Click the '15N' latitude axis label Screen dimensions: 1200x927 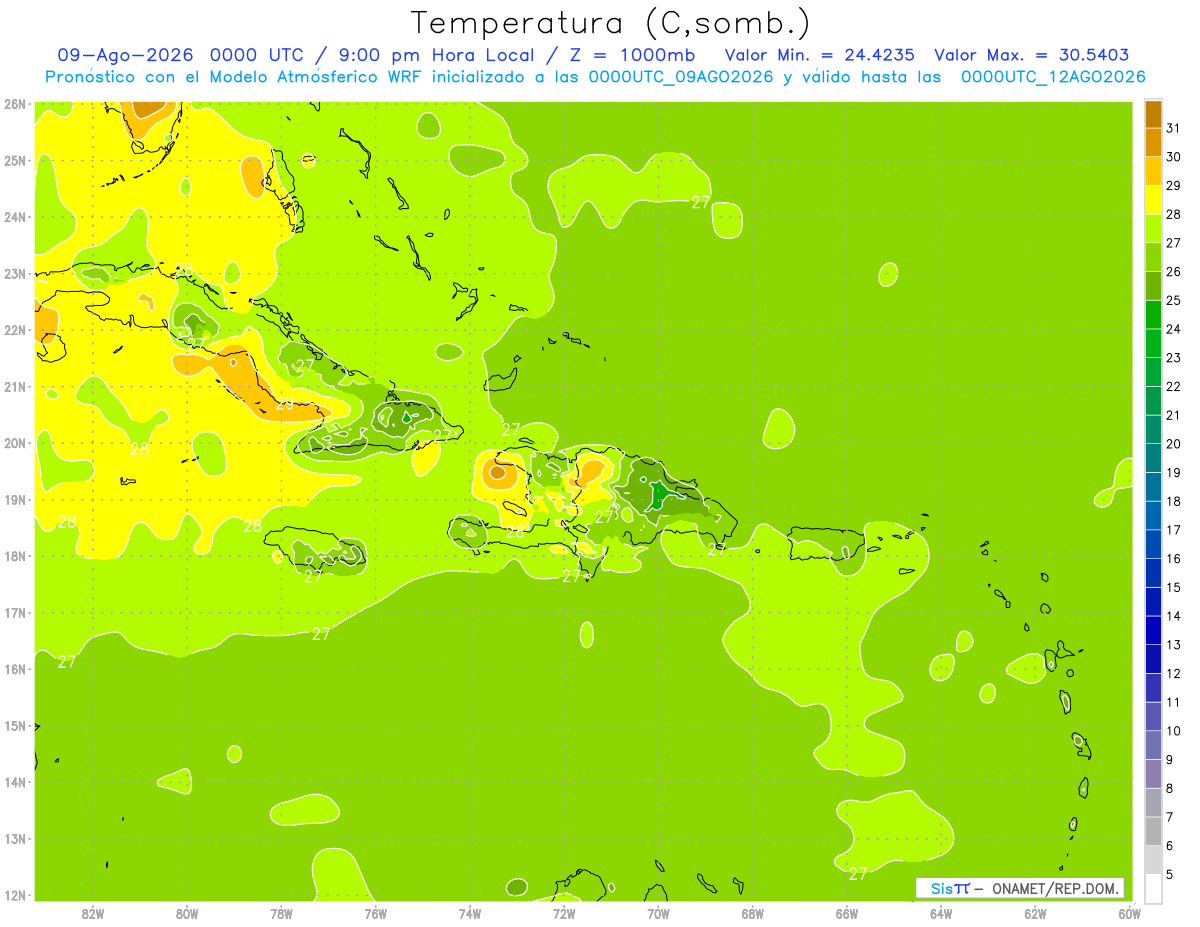pyautogui.click(x=15, y=725)
